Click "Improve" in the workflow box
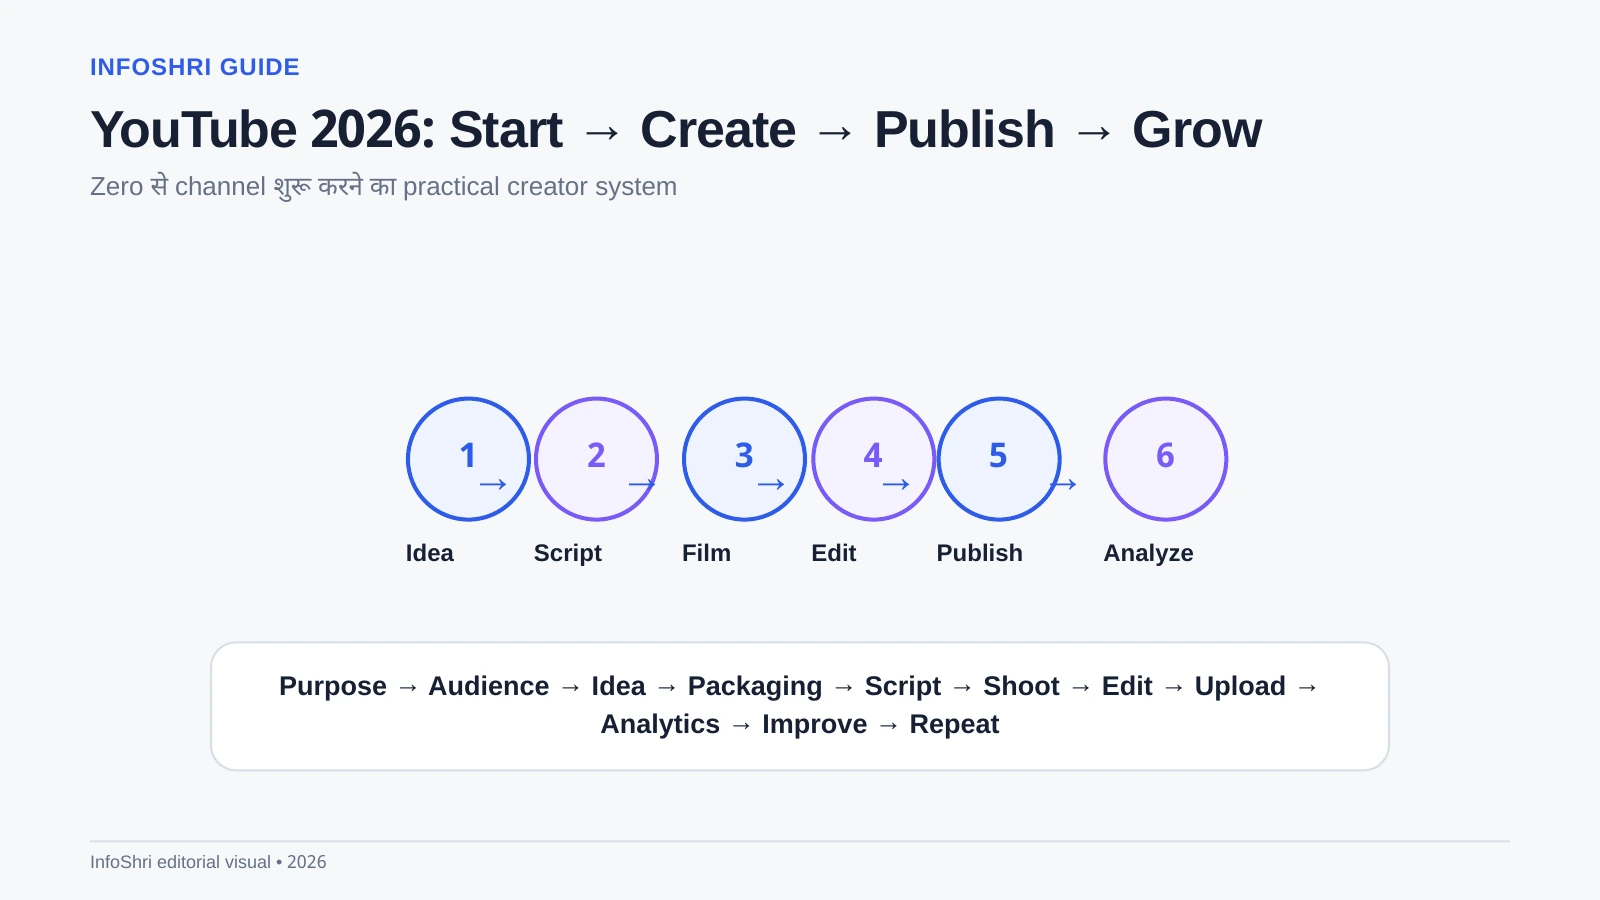This screenshot has width=1600, height=900. 815,724
